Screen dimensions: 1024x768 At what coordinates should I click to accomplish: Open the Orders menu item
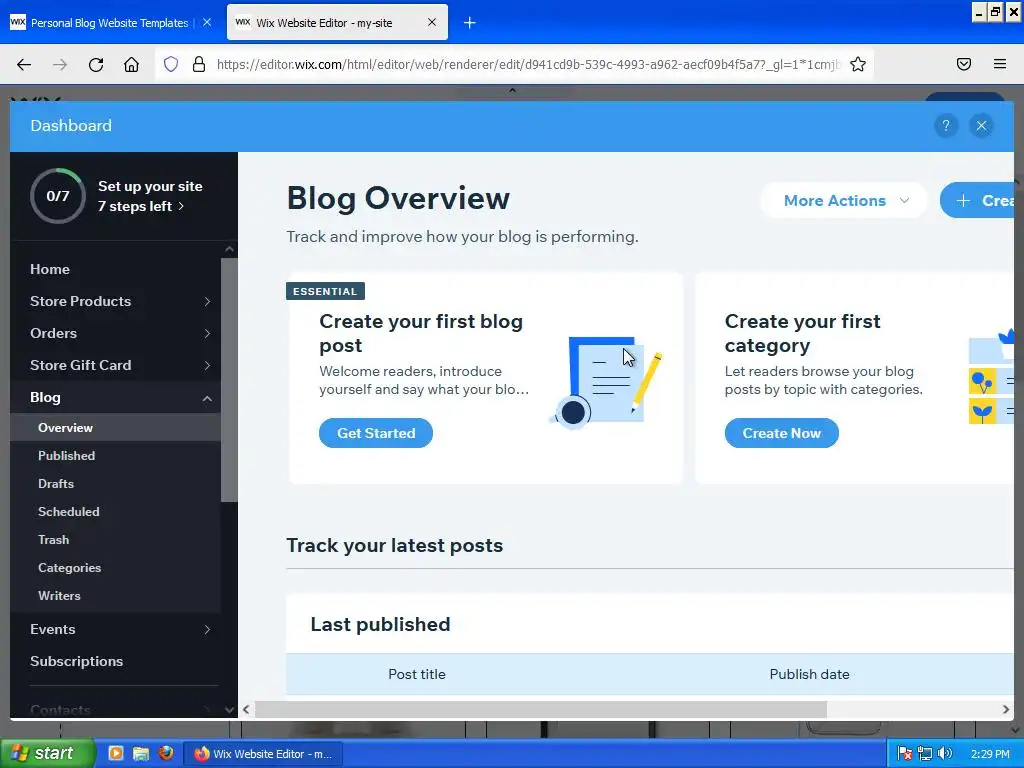(54, 333)
